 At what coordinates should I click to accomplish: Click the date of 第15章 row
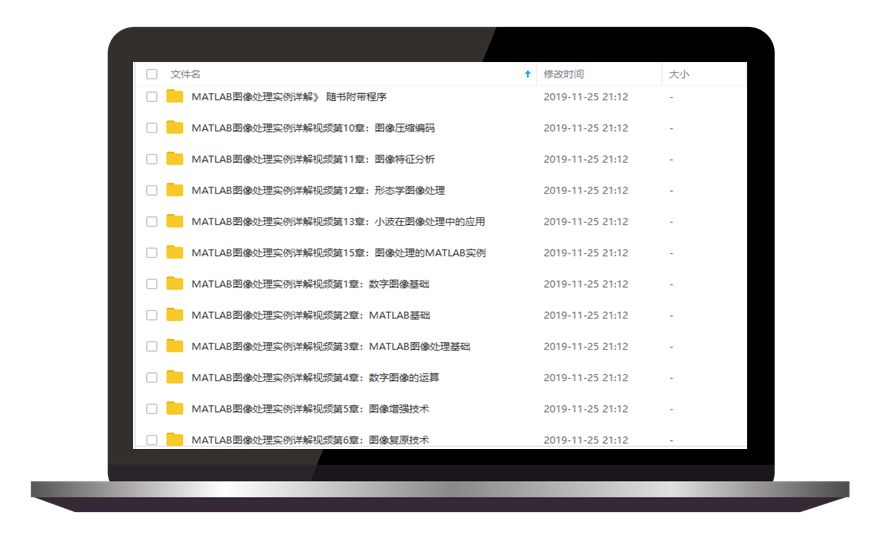tap(585, 253)
